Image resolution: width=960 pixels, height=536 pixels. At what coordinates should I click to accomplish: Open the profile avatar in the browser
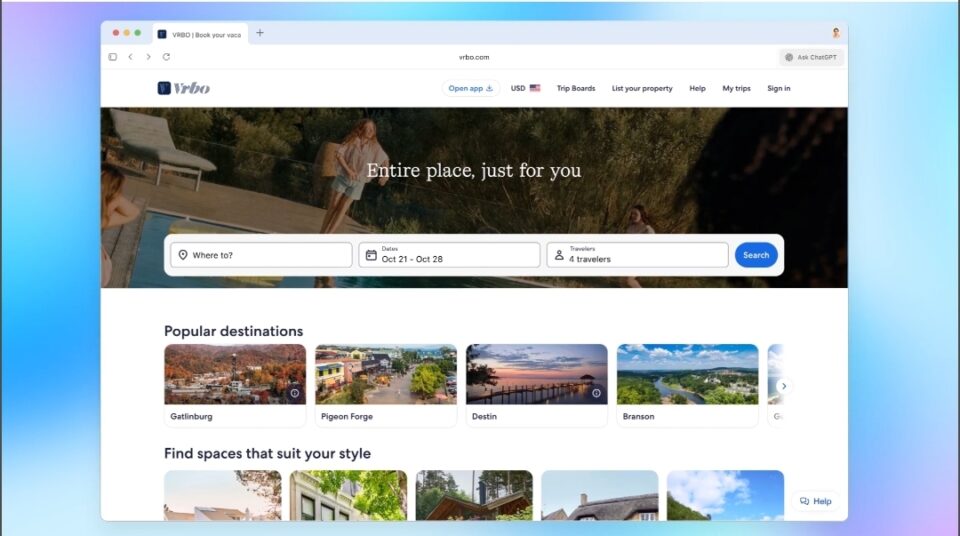tap(836, 33)
